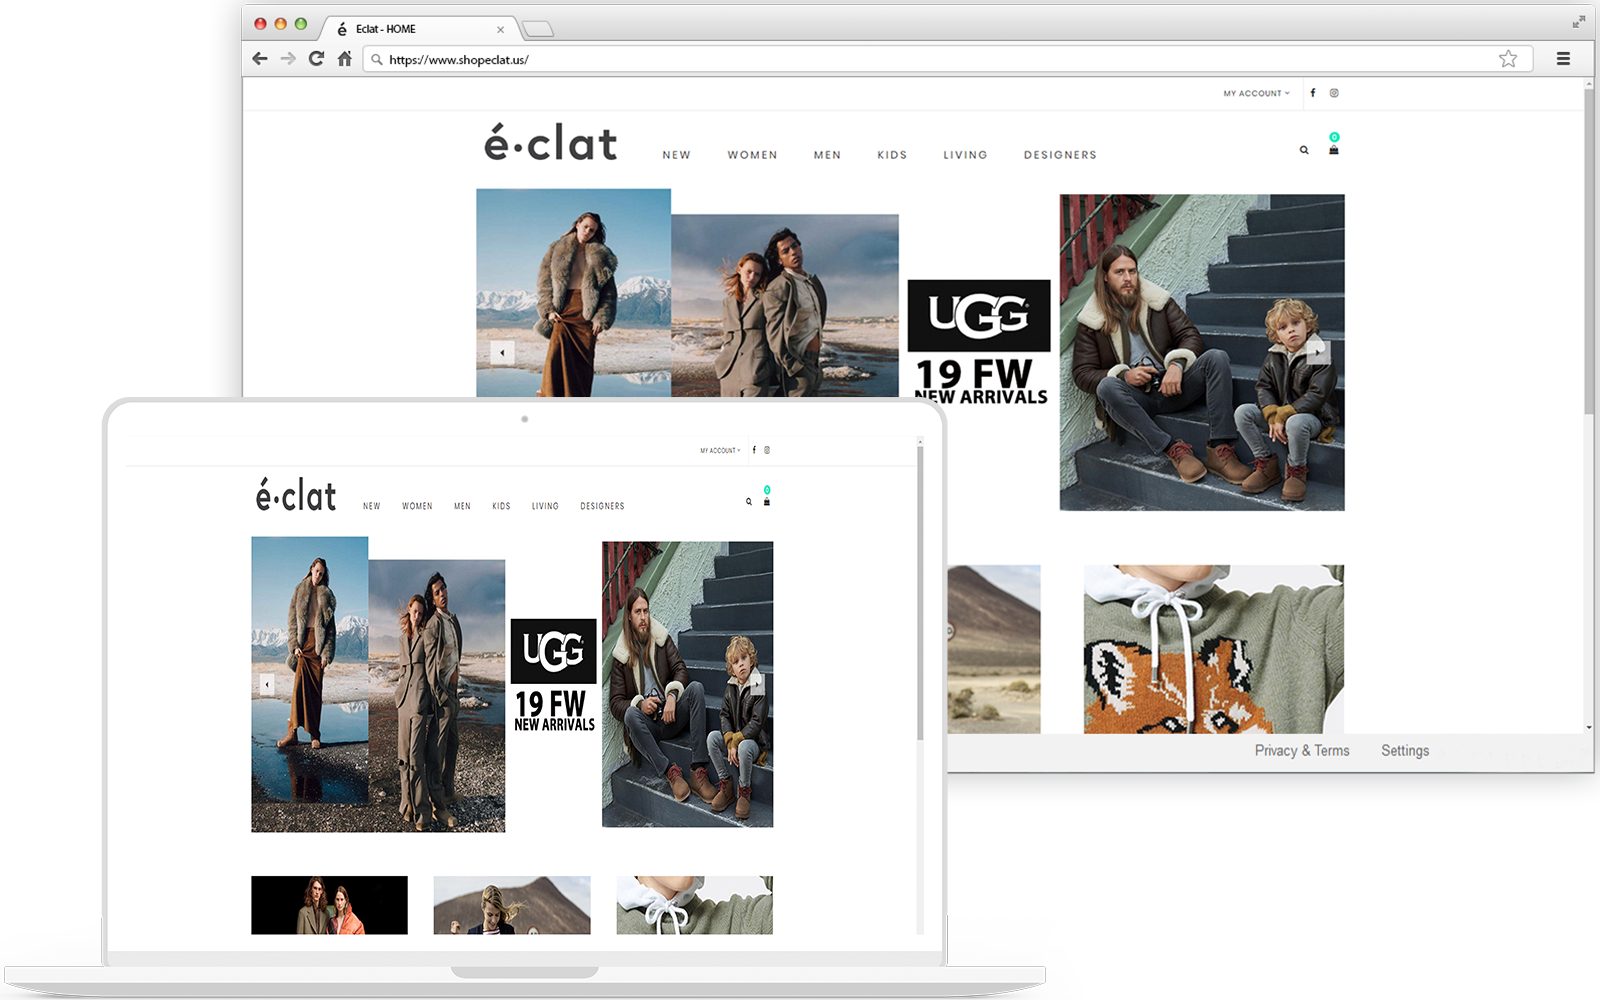Open LIVING menu on the laptop screen
The width and height of the screenshot is (1600, 1000).
coord(545,506)
